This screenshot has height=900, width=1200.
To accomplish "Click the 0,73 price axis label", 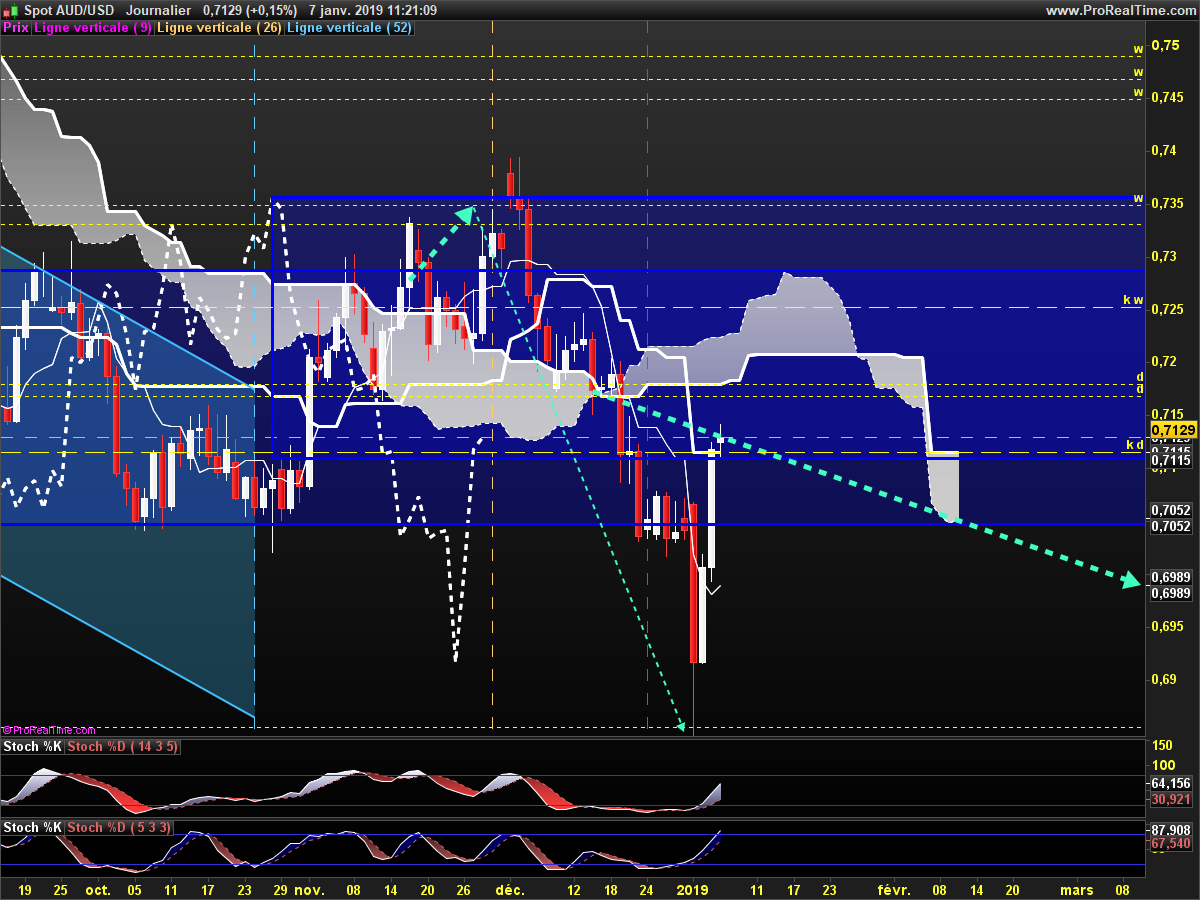I will coord(1164,257).
